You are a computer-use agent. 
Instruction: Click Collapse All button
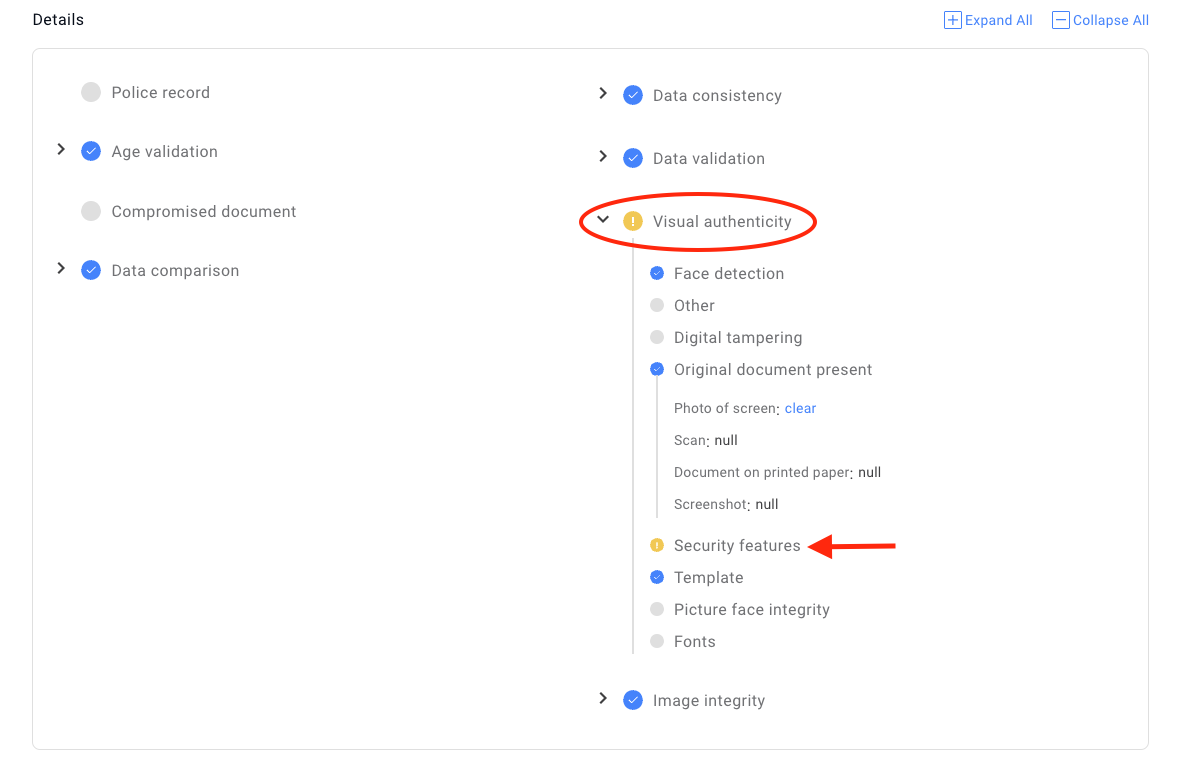pos(1100,20)
